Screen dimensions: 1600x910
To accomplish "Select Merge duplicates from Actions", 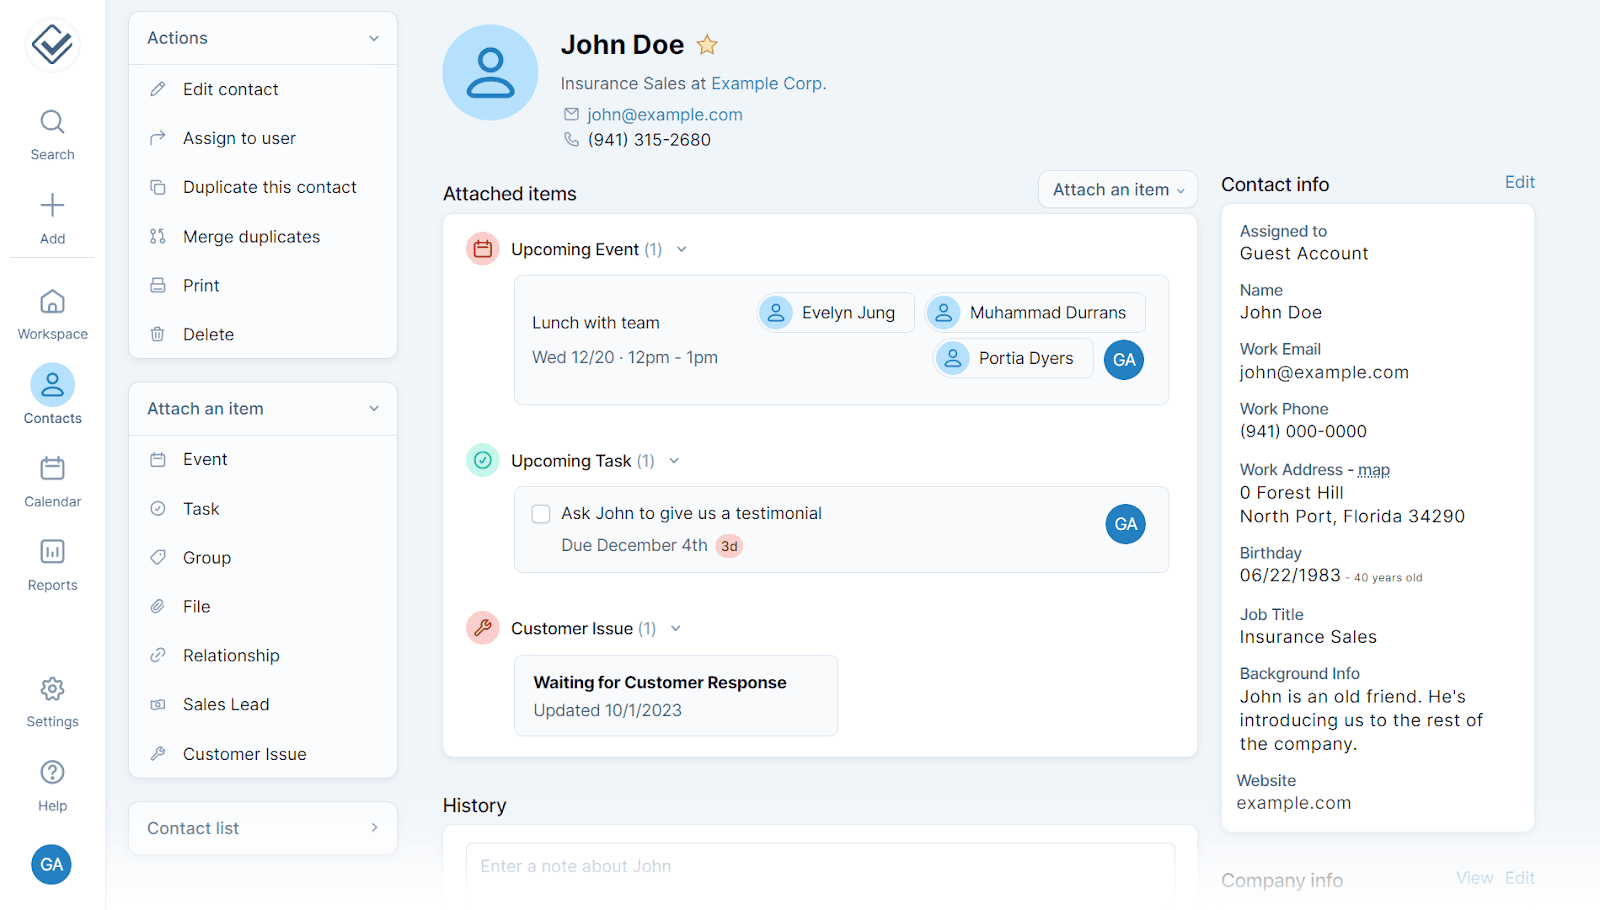I will coord(250,236).
